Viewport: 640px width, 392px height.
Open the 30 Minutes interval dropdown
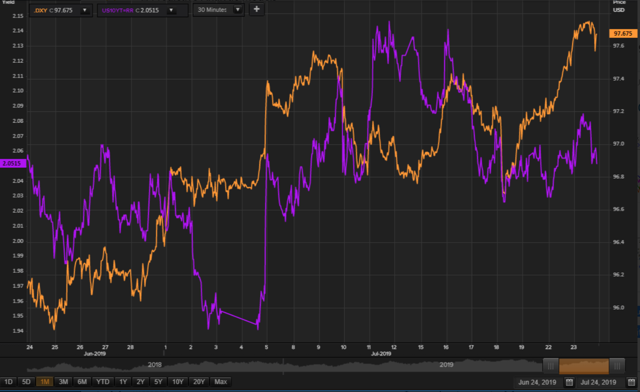[218, 10]
